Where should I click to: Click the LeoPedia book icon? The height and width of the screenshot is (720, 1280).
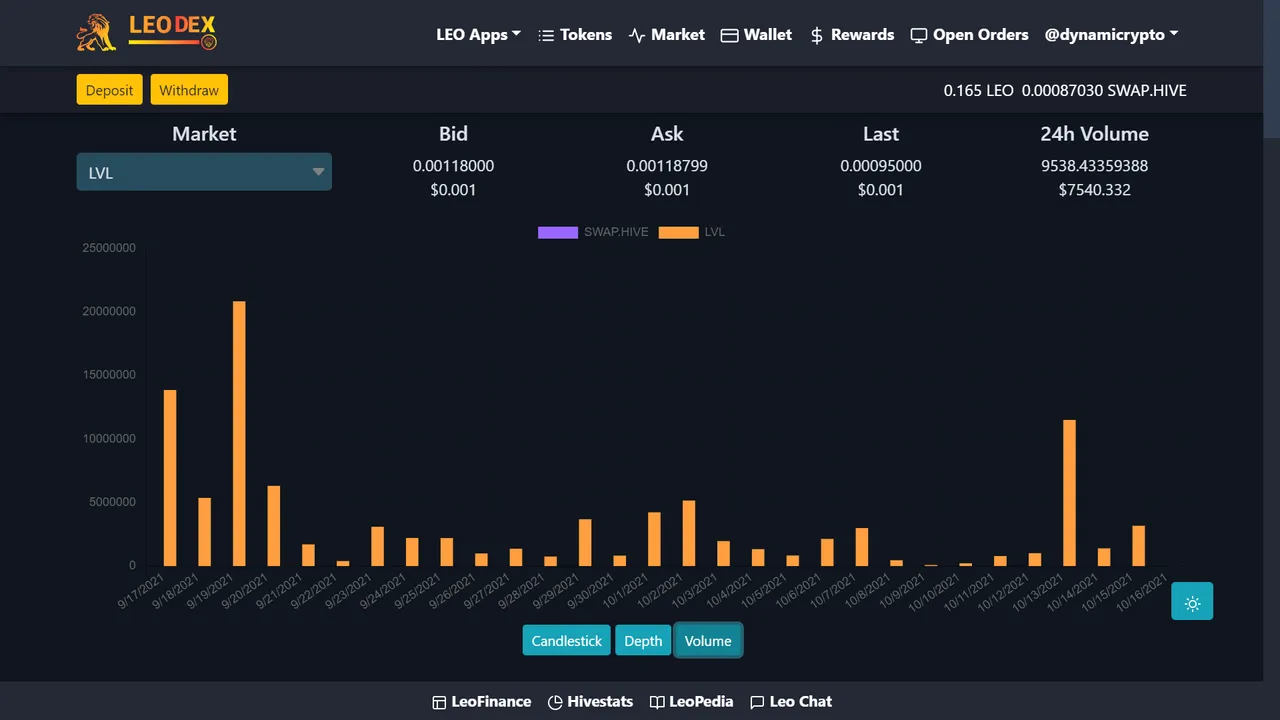point(657,702)
